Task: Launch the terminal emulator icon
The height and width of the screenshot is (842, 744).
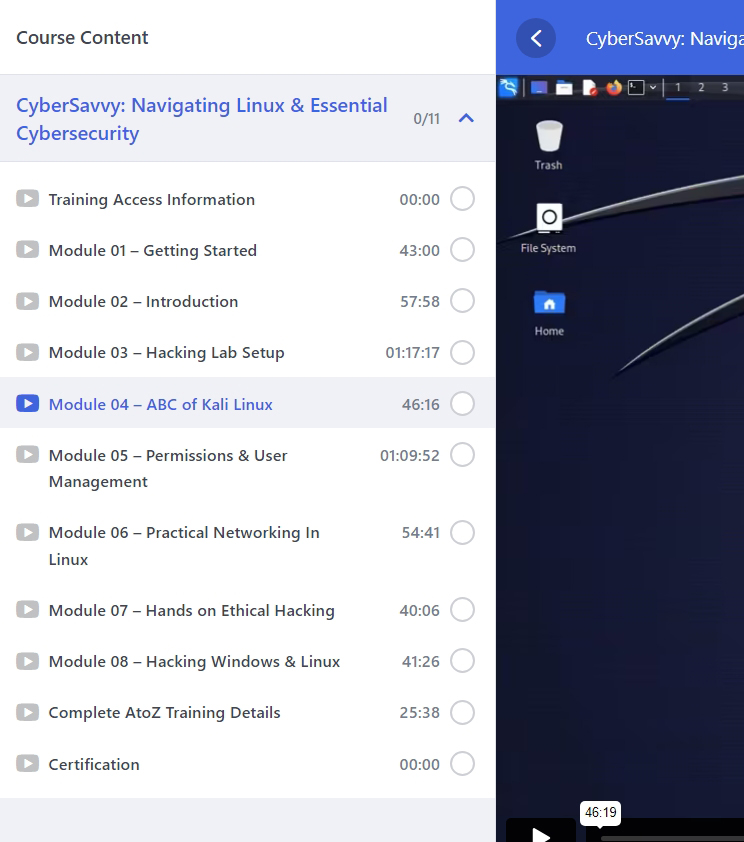Action: (636, 87)
